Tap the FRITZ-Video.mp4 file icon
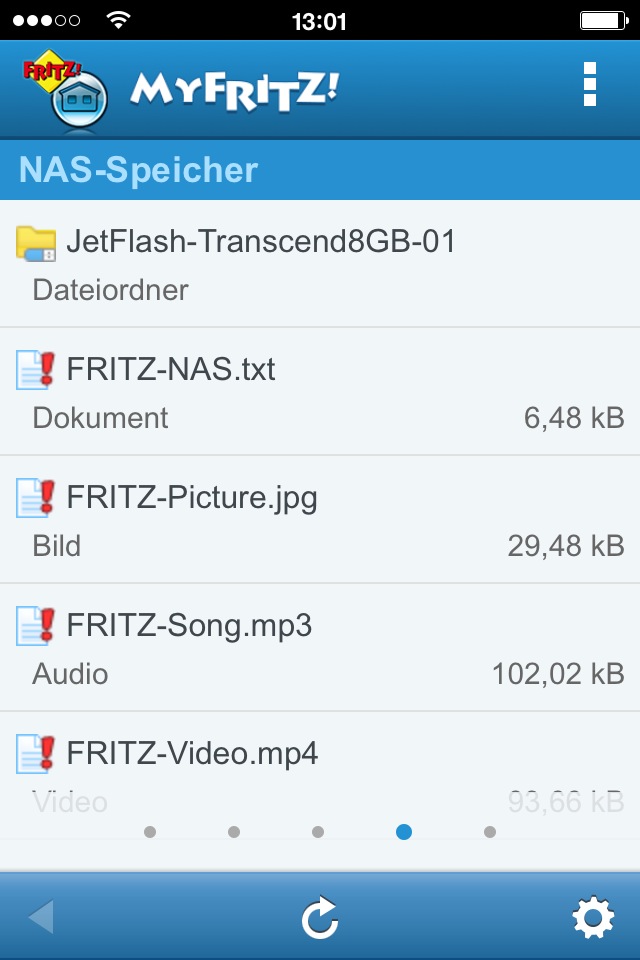 [36, 754]
